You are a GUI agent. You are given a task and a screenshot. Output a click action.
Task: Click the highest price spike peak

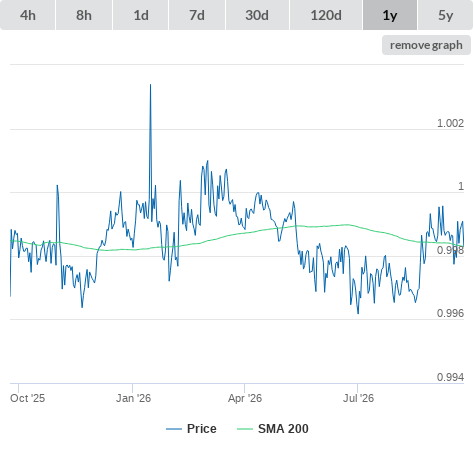coord(150,85)
